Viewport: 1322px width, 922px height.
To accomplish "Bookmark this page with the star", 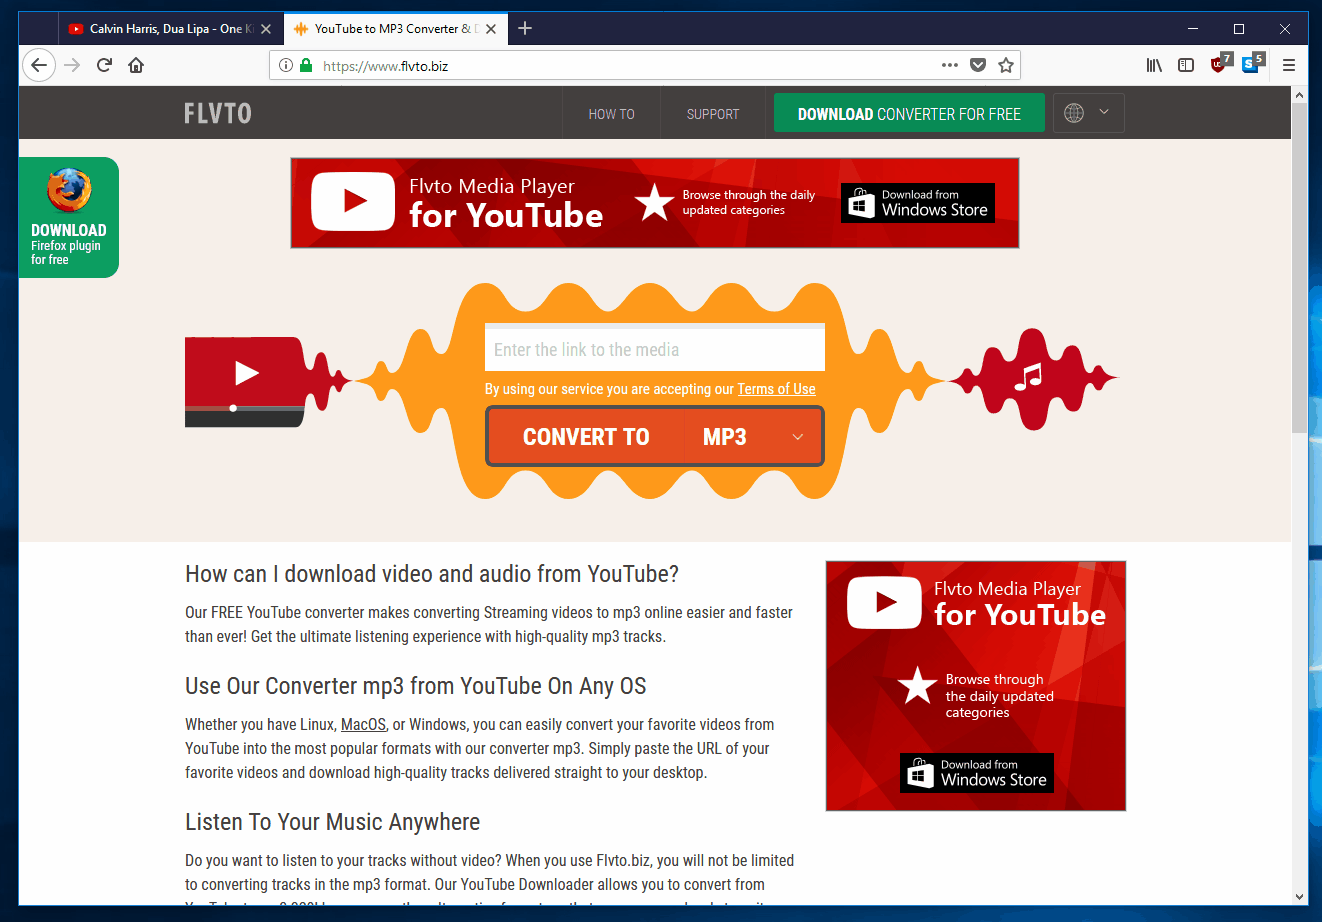I will click(1006, 65).
